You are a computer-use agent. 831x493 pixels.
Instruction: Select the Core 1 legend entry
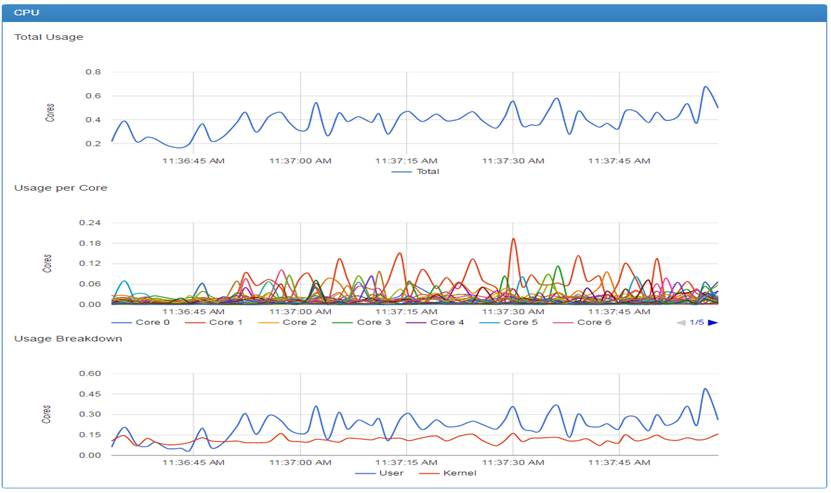tap(214, 322)
